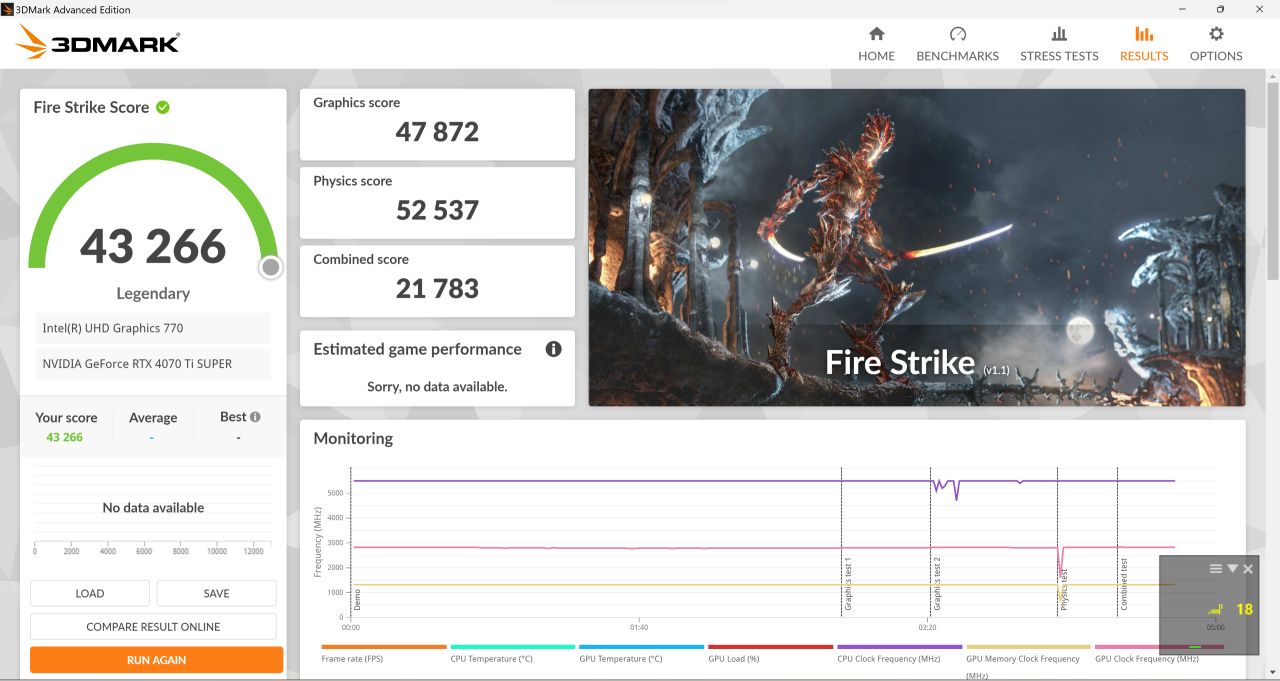Click Graphics test 1 timeline marker
This screenshot has height=681, width=1280.
click(848, 585)
